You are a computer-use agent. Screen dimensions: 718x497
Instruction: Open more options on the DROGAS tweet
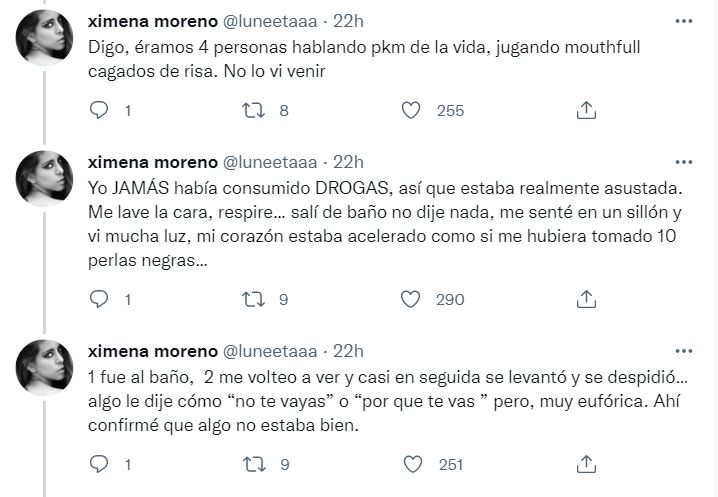pos(683,161)
